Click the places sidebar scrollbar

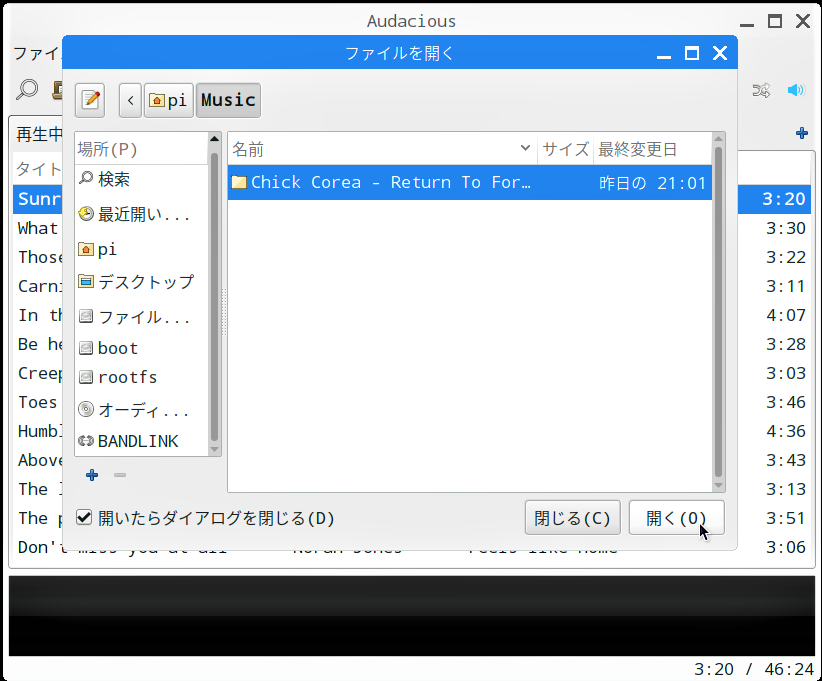click(214, 296)
